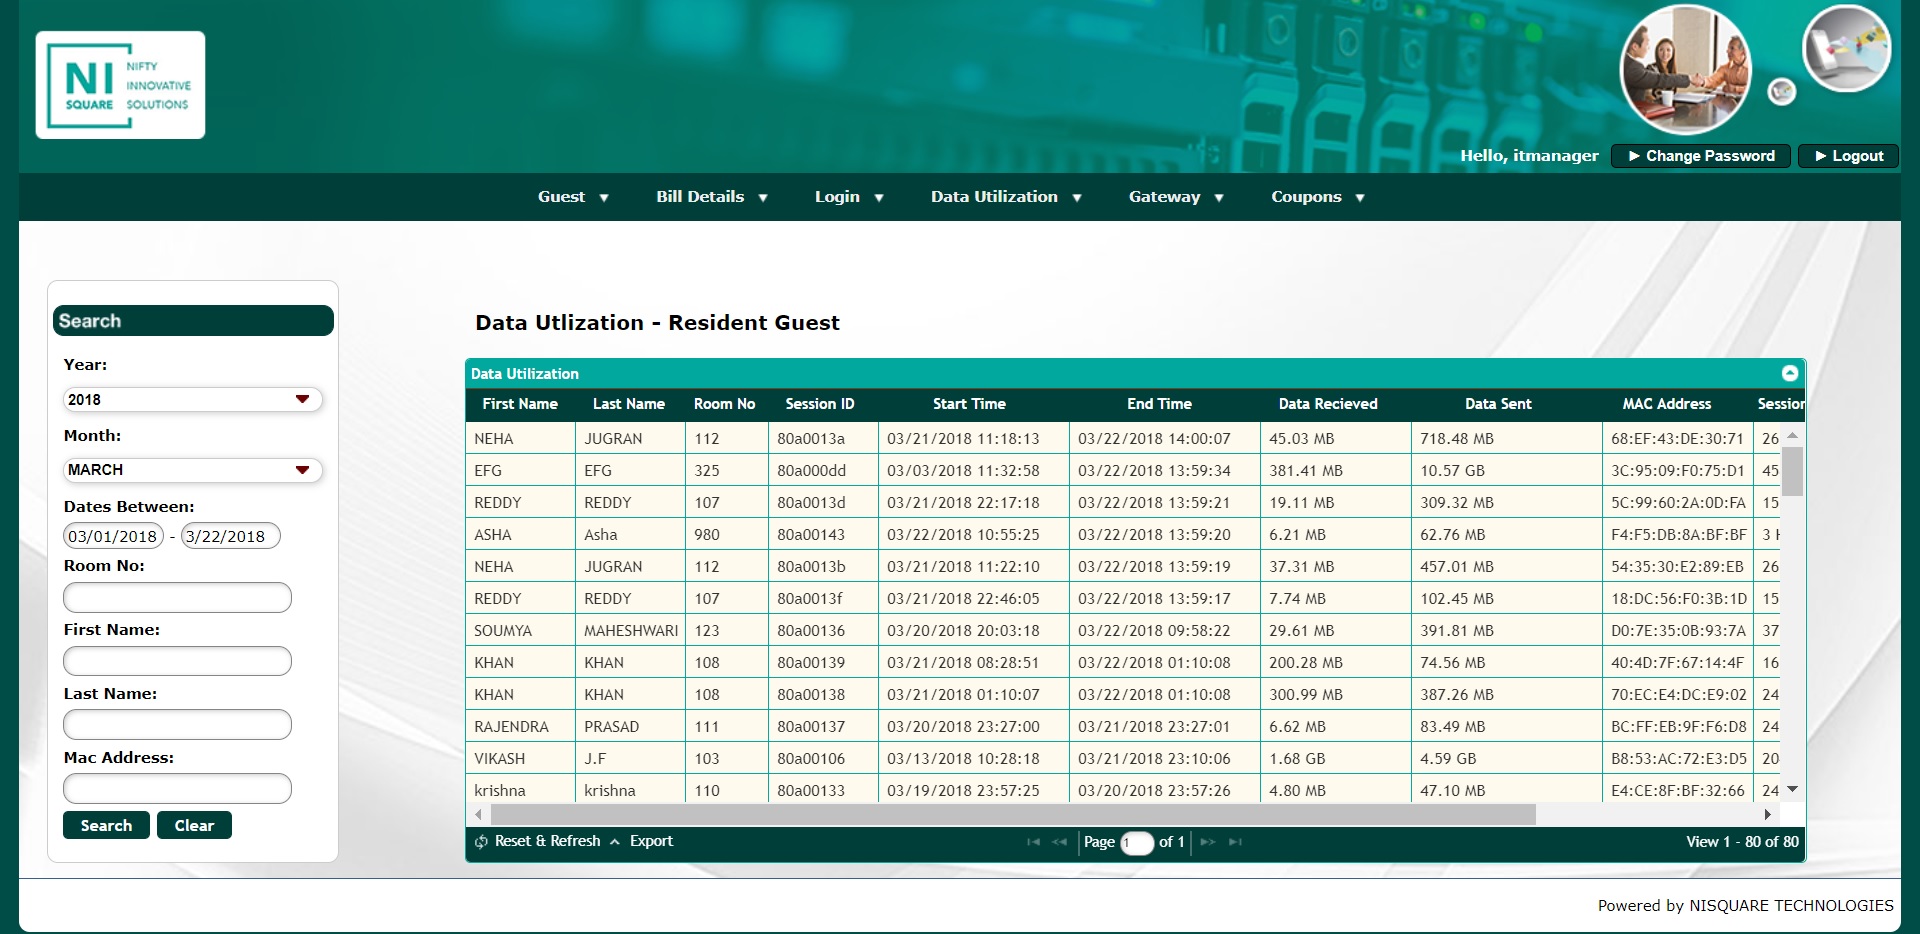The width and height of the screenshot is (1920, 934).
Task: Click the Room No input field
Action: [177, 598]
